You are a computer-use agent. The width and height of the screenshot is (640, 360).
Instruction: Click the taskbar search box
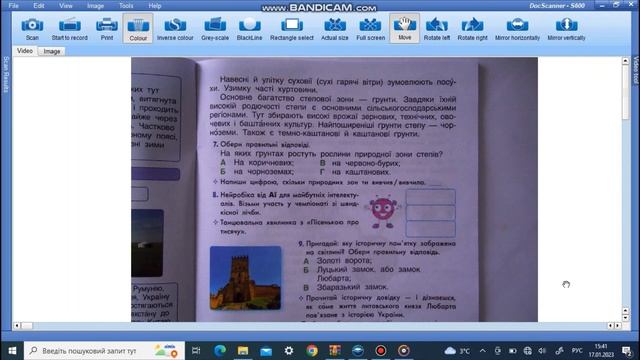click(104, 351)
